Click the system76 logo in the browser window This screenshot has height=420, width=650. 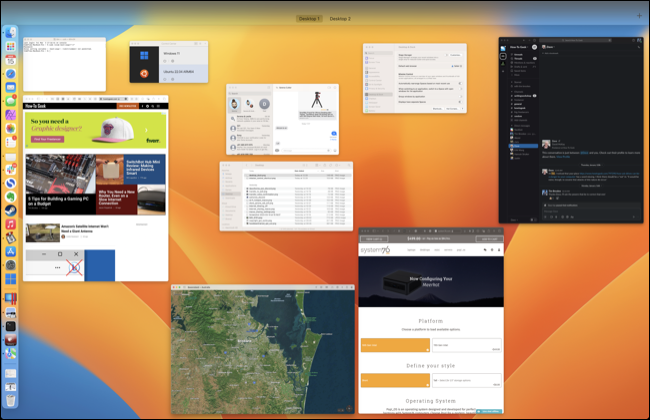click(375, 250)
